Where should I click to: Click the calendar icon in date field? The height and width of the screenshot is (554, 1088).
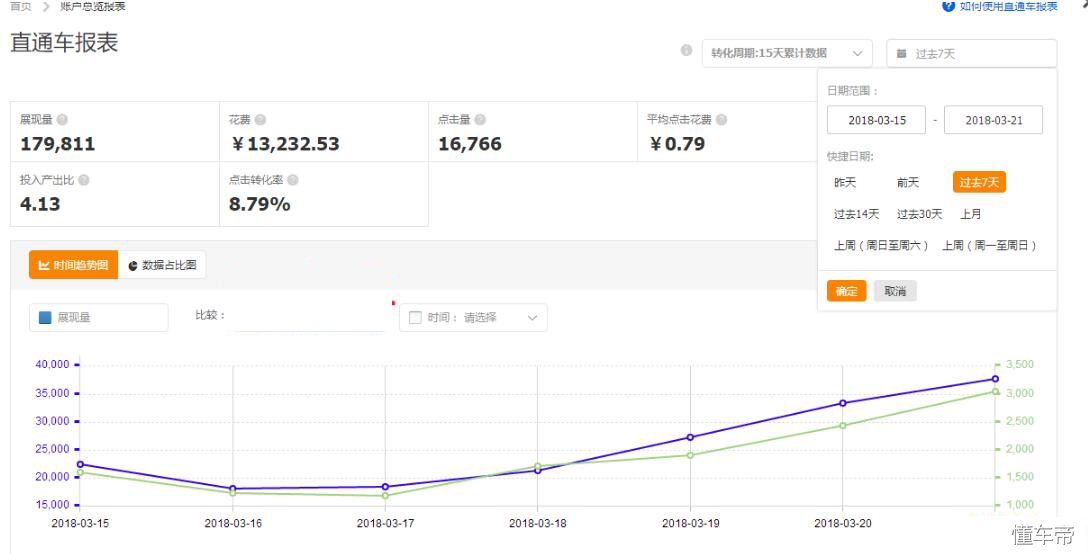(x=901, y=53)
